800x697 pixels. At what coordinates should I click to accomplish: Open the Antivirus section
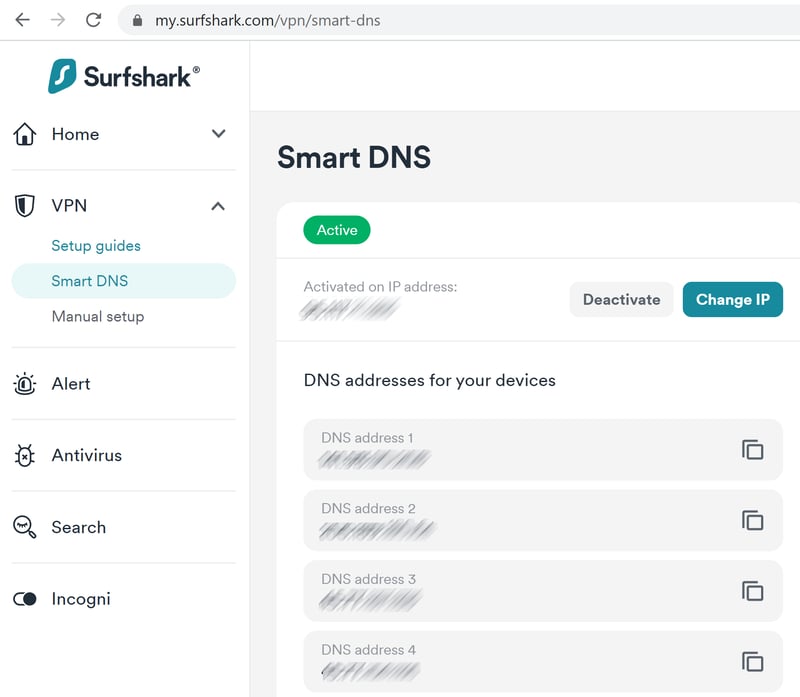coord(87,455)
